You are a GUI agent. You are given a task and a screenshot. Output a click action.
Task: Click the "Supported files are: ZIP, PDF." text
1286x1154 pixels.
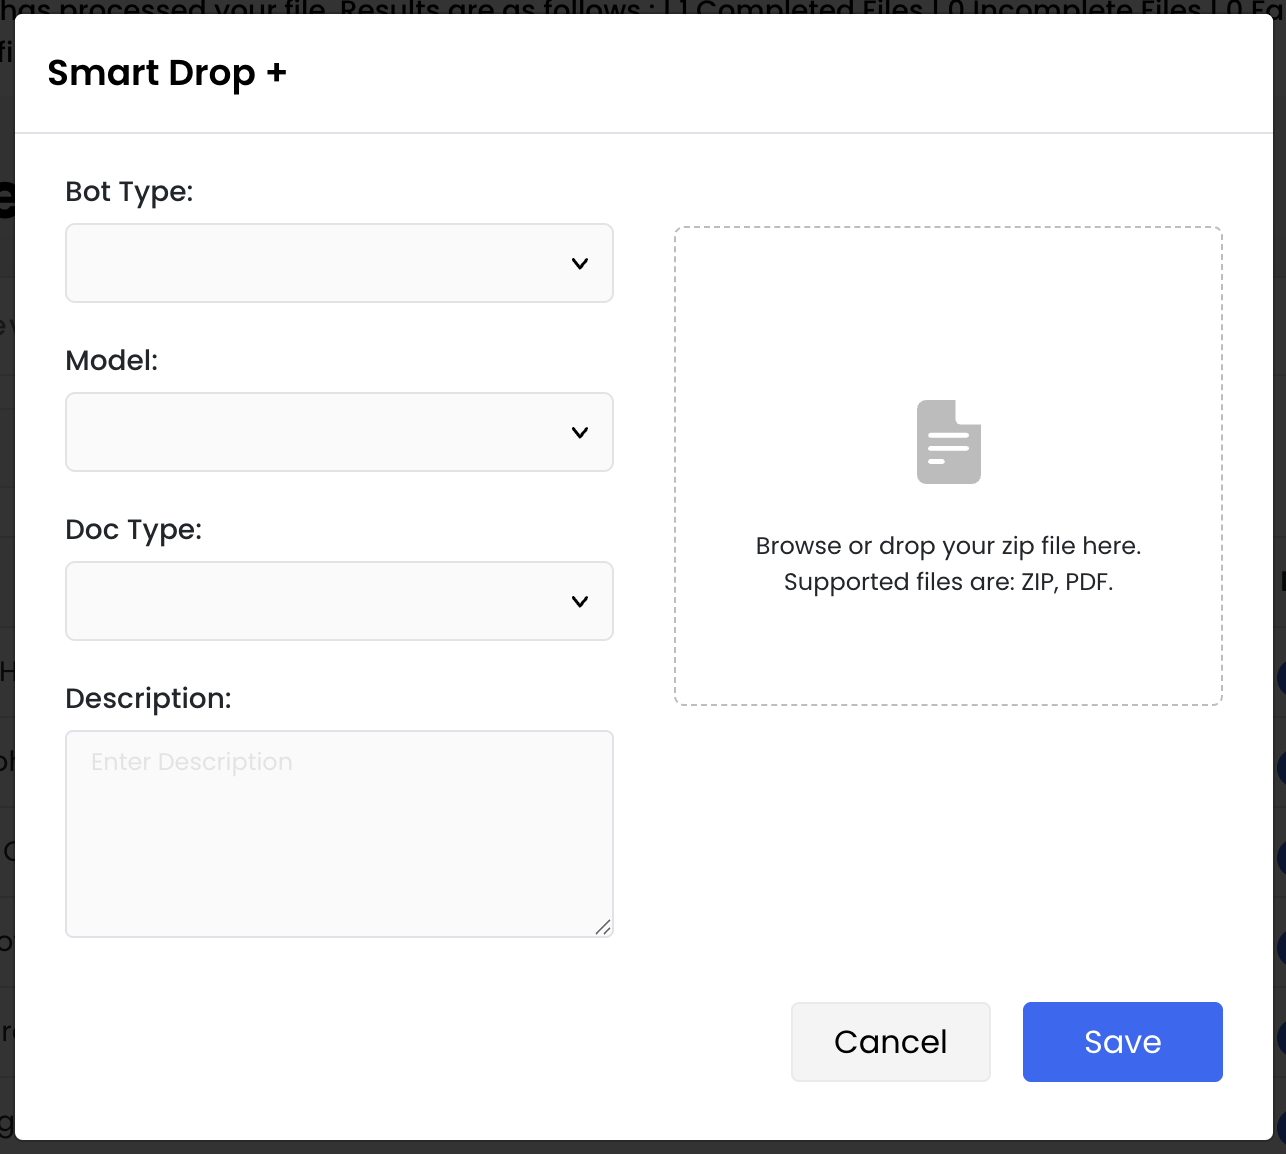point(948,582)
